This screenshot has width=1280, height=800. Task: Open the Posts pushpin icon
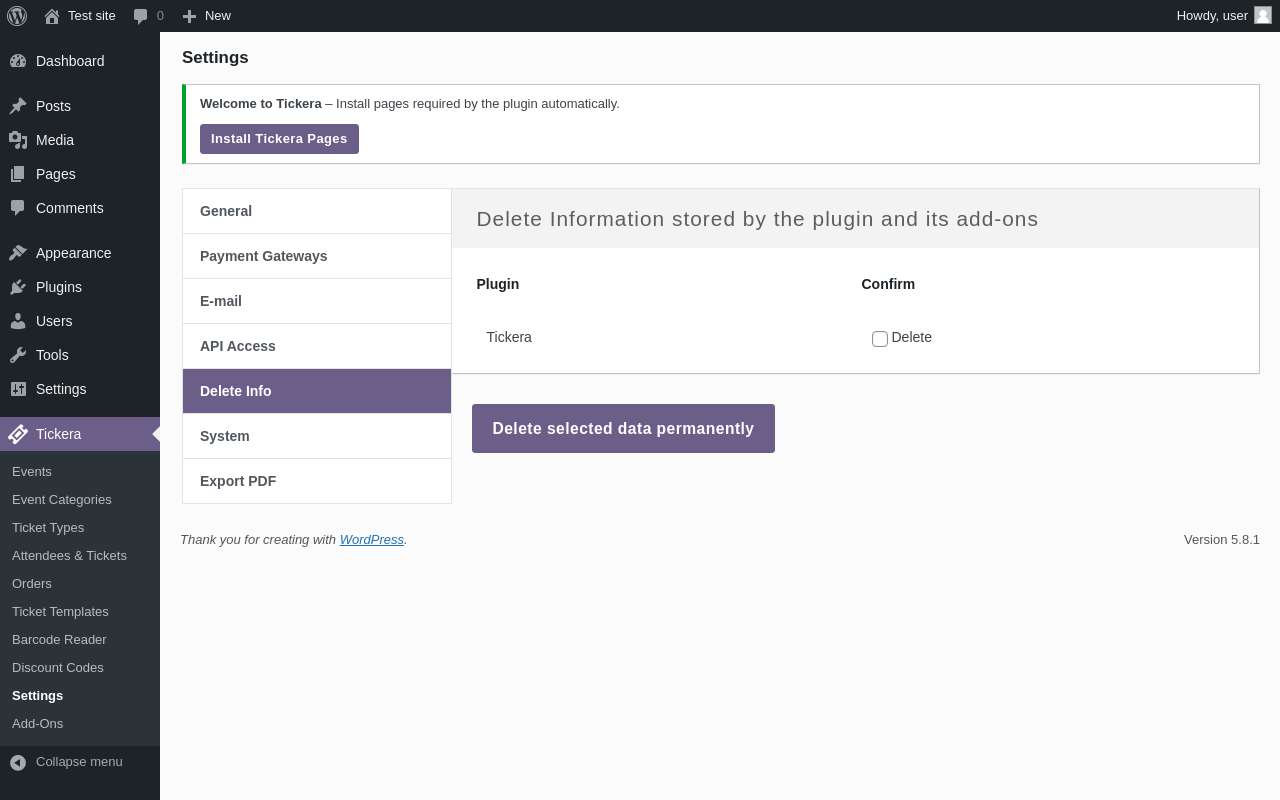pos(18,106)
